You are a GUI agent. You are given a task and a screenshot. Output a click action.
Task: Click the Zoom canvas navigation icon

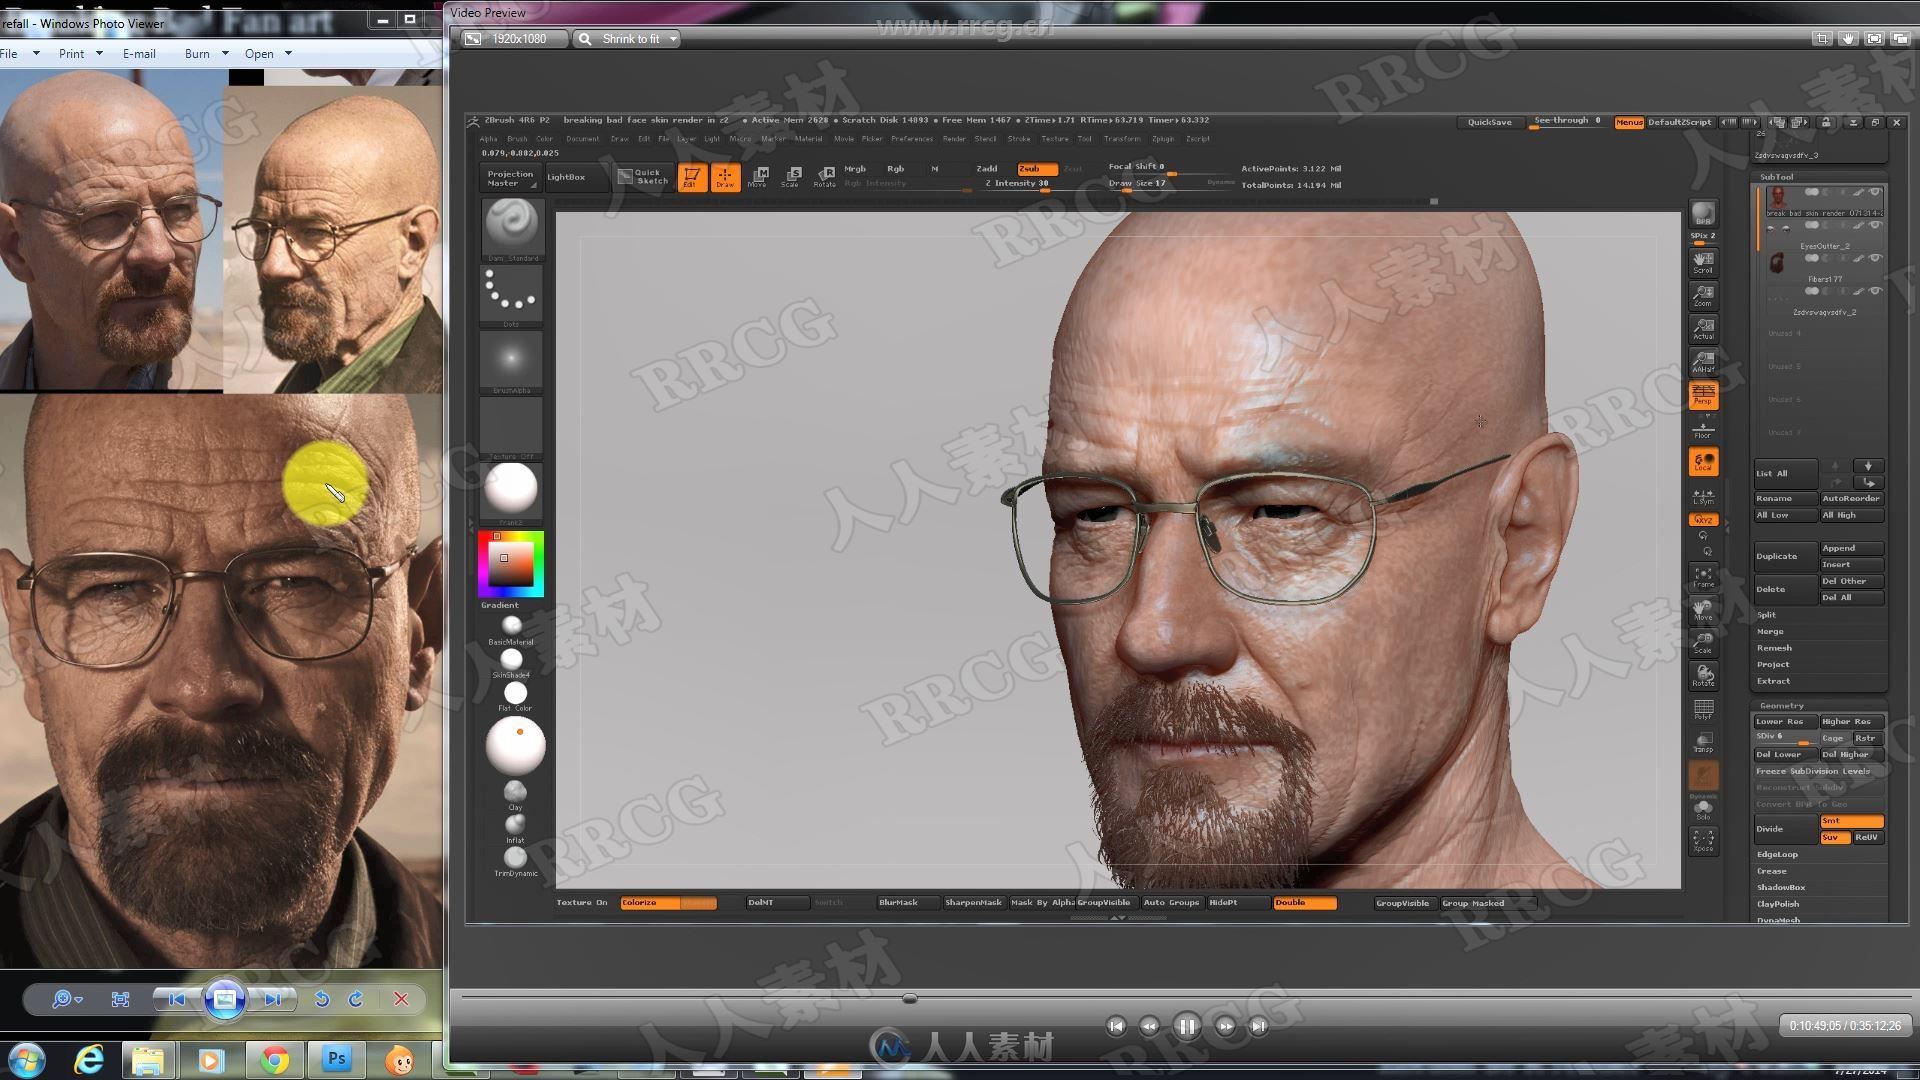pyautogui.click(x=1703, y=295)
